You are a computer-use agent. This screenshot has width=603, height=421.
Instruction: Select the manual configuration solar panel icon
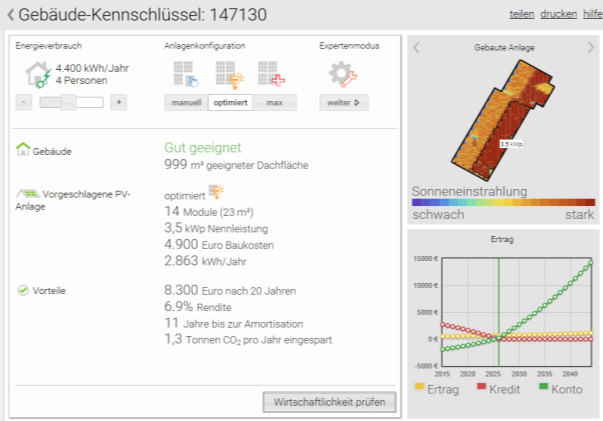coord(186,74)
